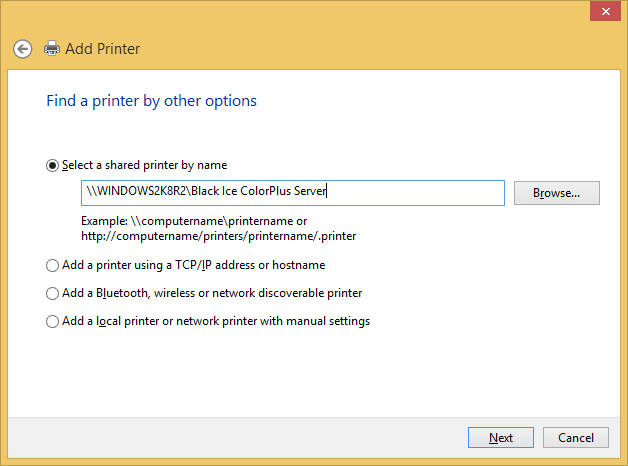Cancel the Add Printer wizard
The image size is (628, 466).
576,438
